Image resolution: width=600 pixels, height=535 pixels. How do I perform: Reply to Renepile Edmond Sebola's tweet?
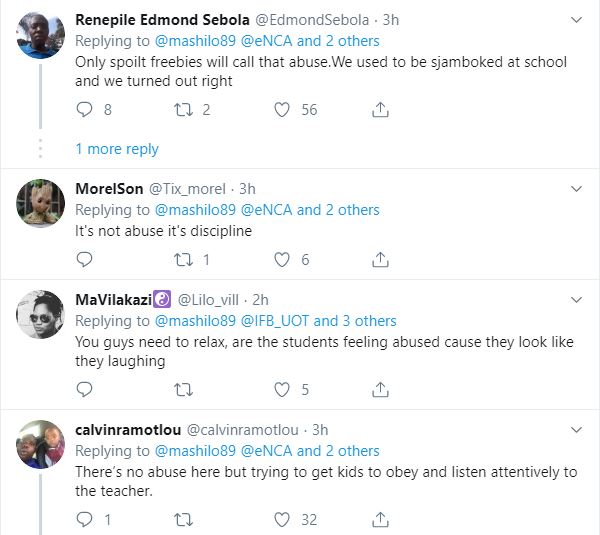click(84, 110)
